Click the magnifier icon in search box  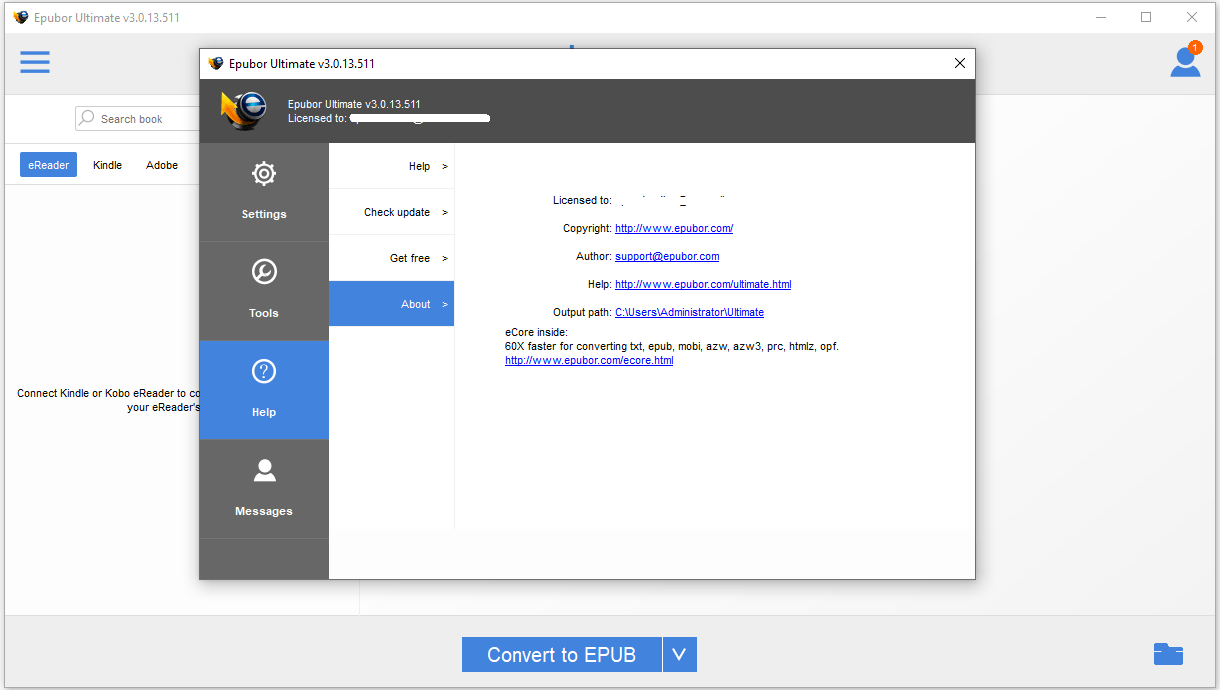tap(87, 118)
